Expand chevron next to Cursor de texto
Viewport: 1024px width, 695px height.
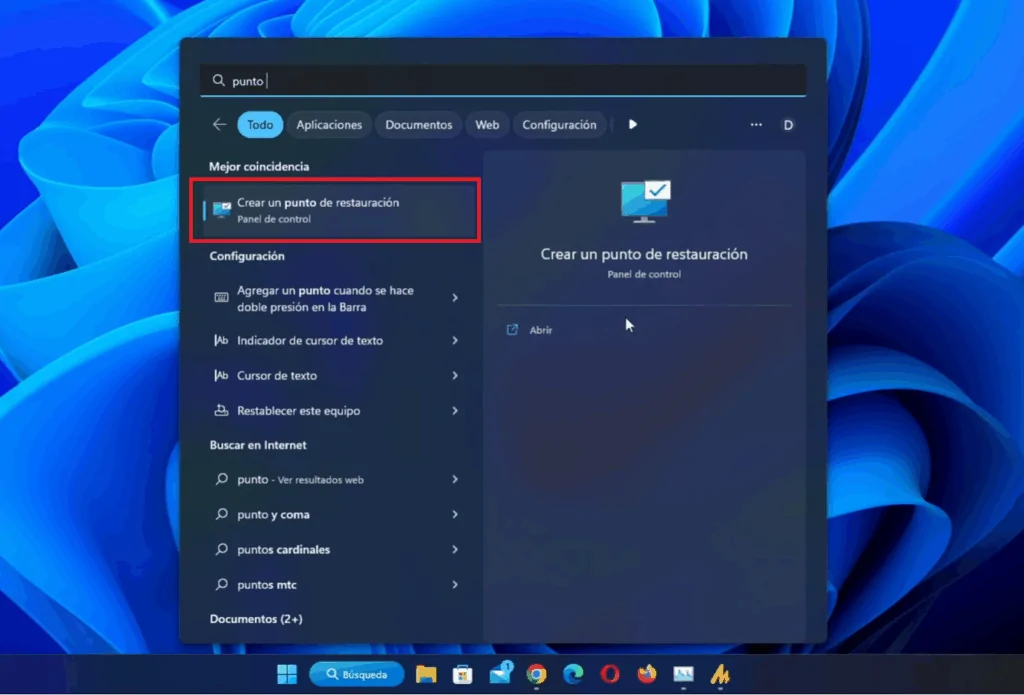click(455, 376)
